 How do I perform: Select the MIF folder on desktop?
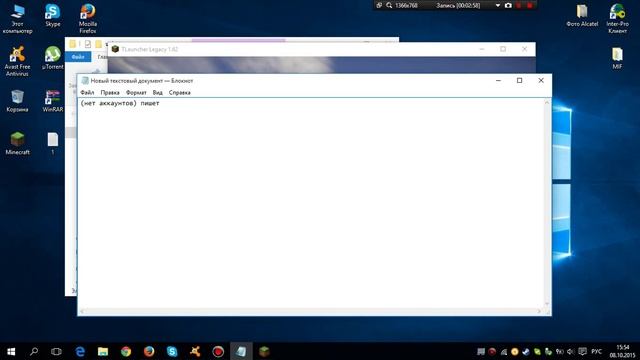[x=617, y=58]
